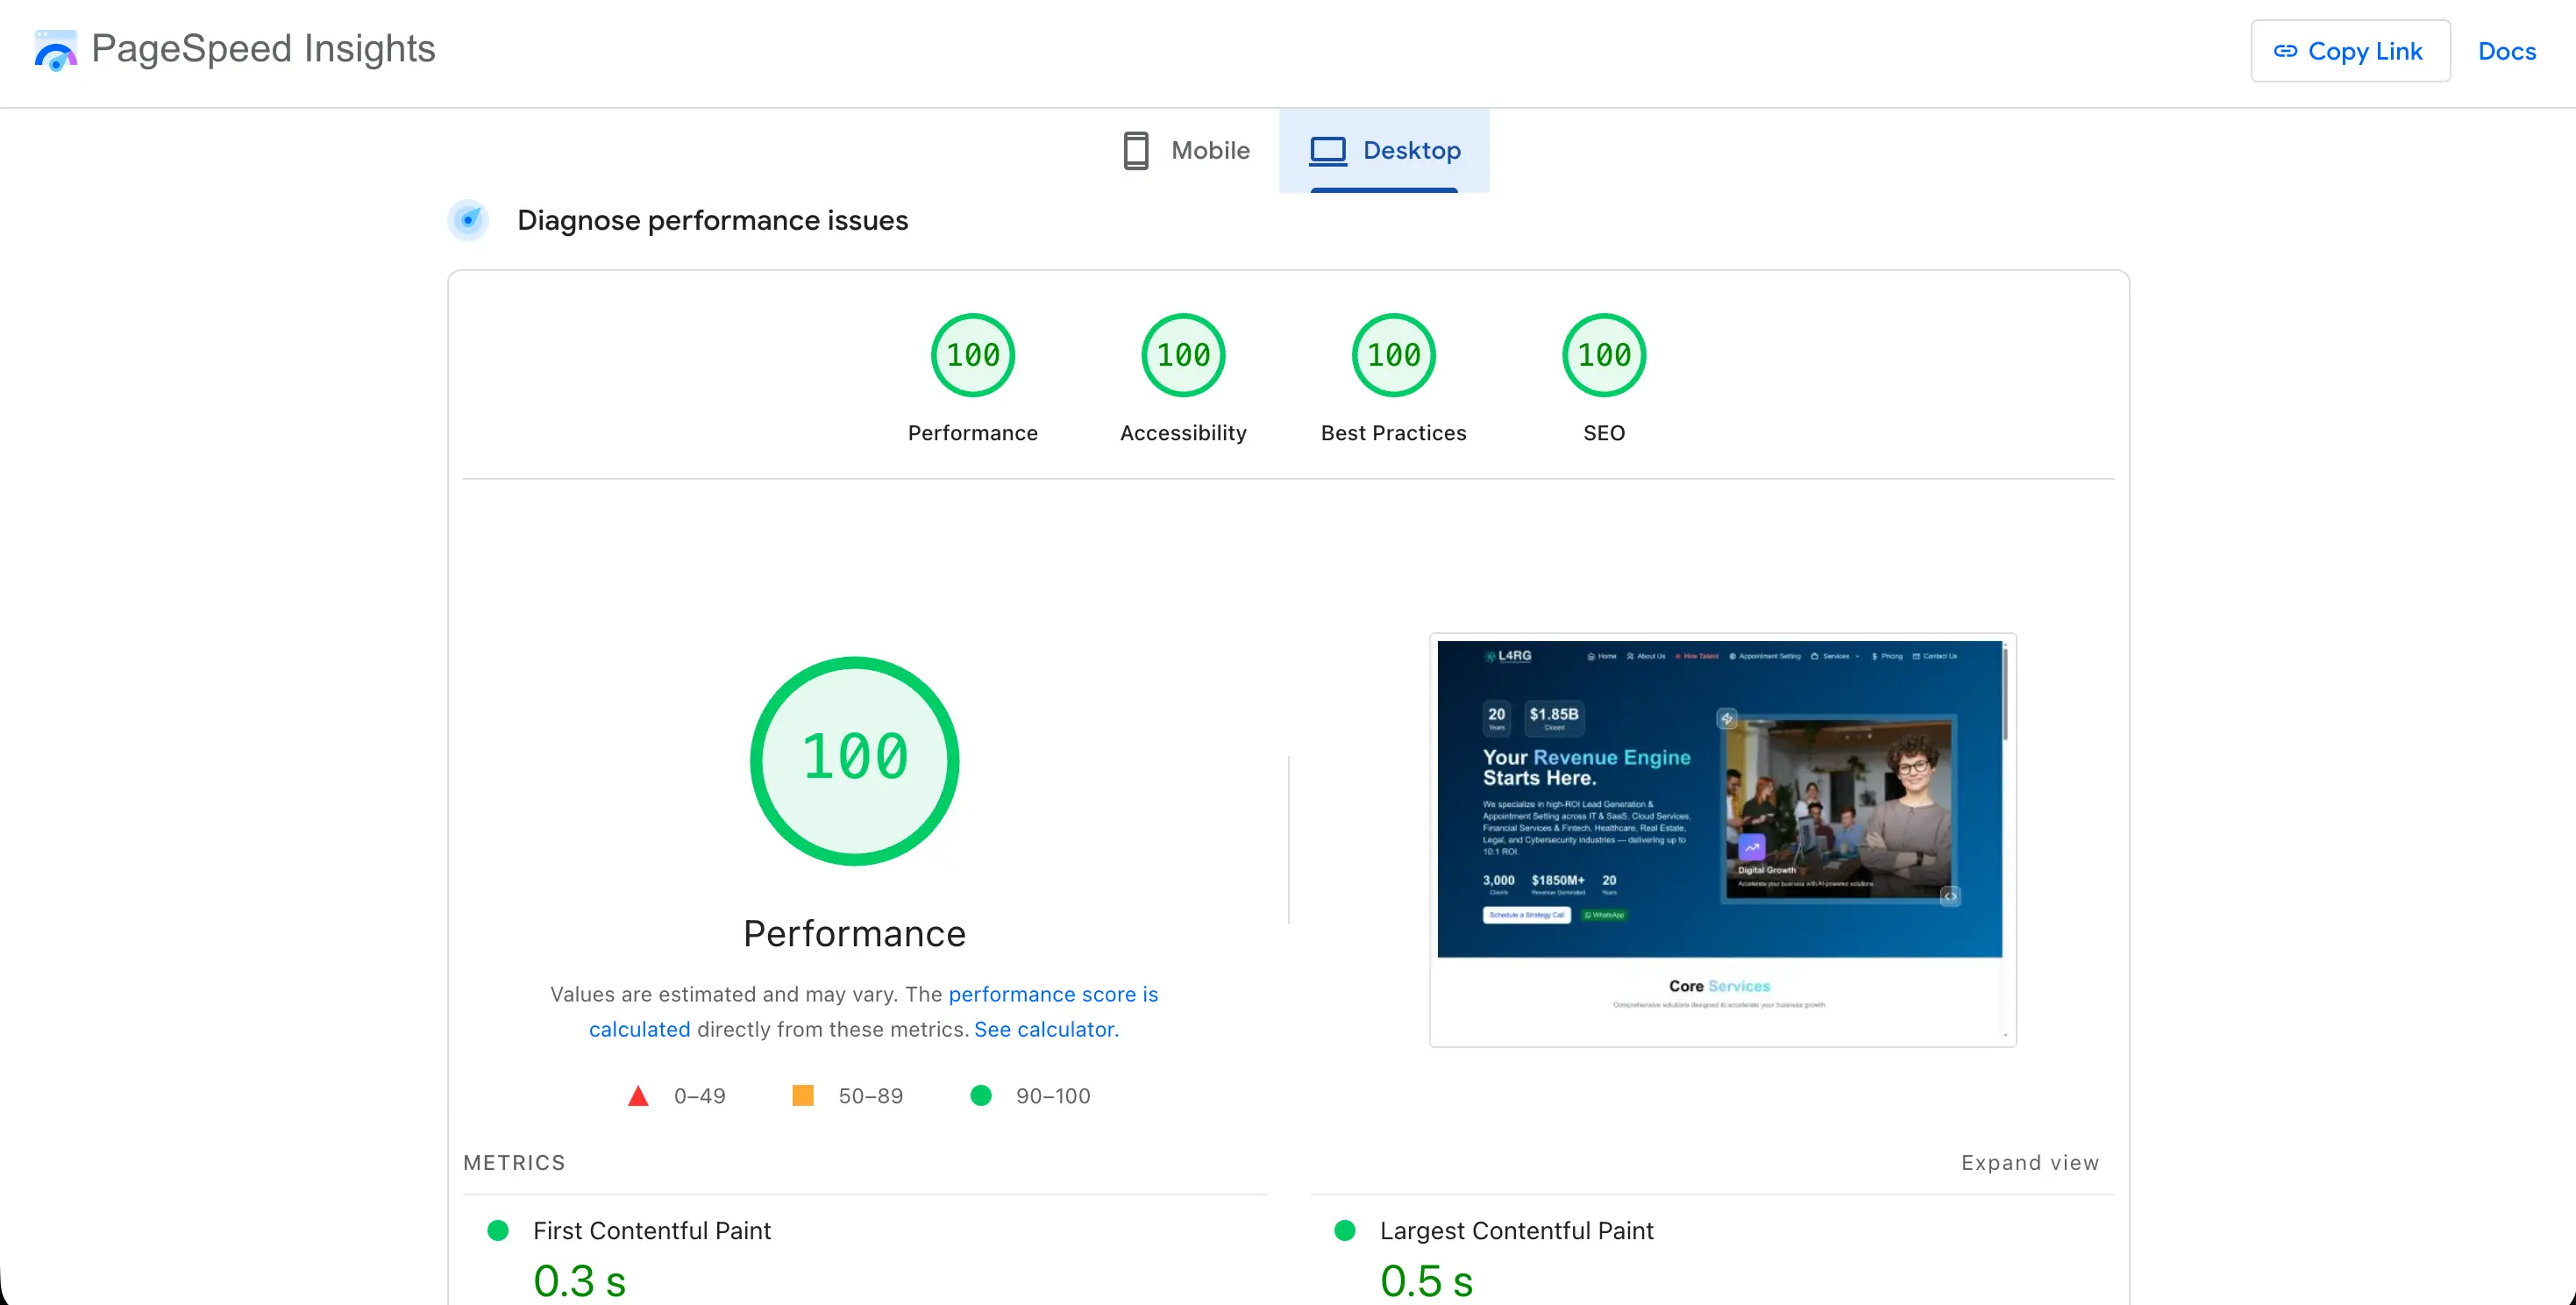Image resolution: width=2576 pixels, height=1305 pixels.
Task: Open the Docs link
Action: pos(2506,51)
